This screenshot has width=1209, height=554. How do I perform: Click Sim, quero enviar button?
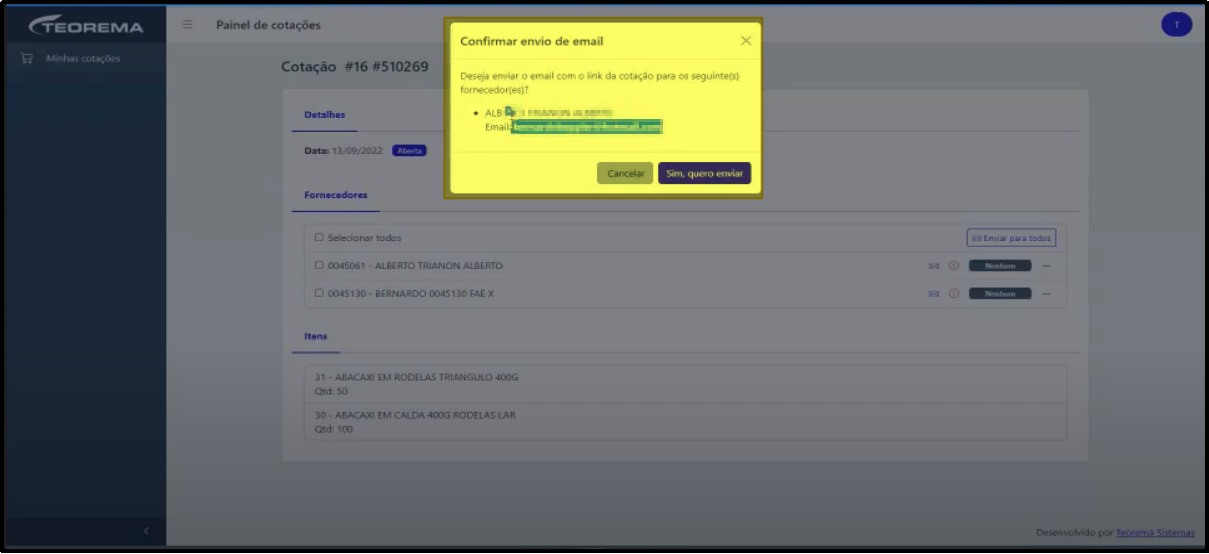click(704, 173)
